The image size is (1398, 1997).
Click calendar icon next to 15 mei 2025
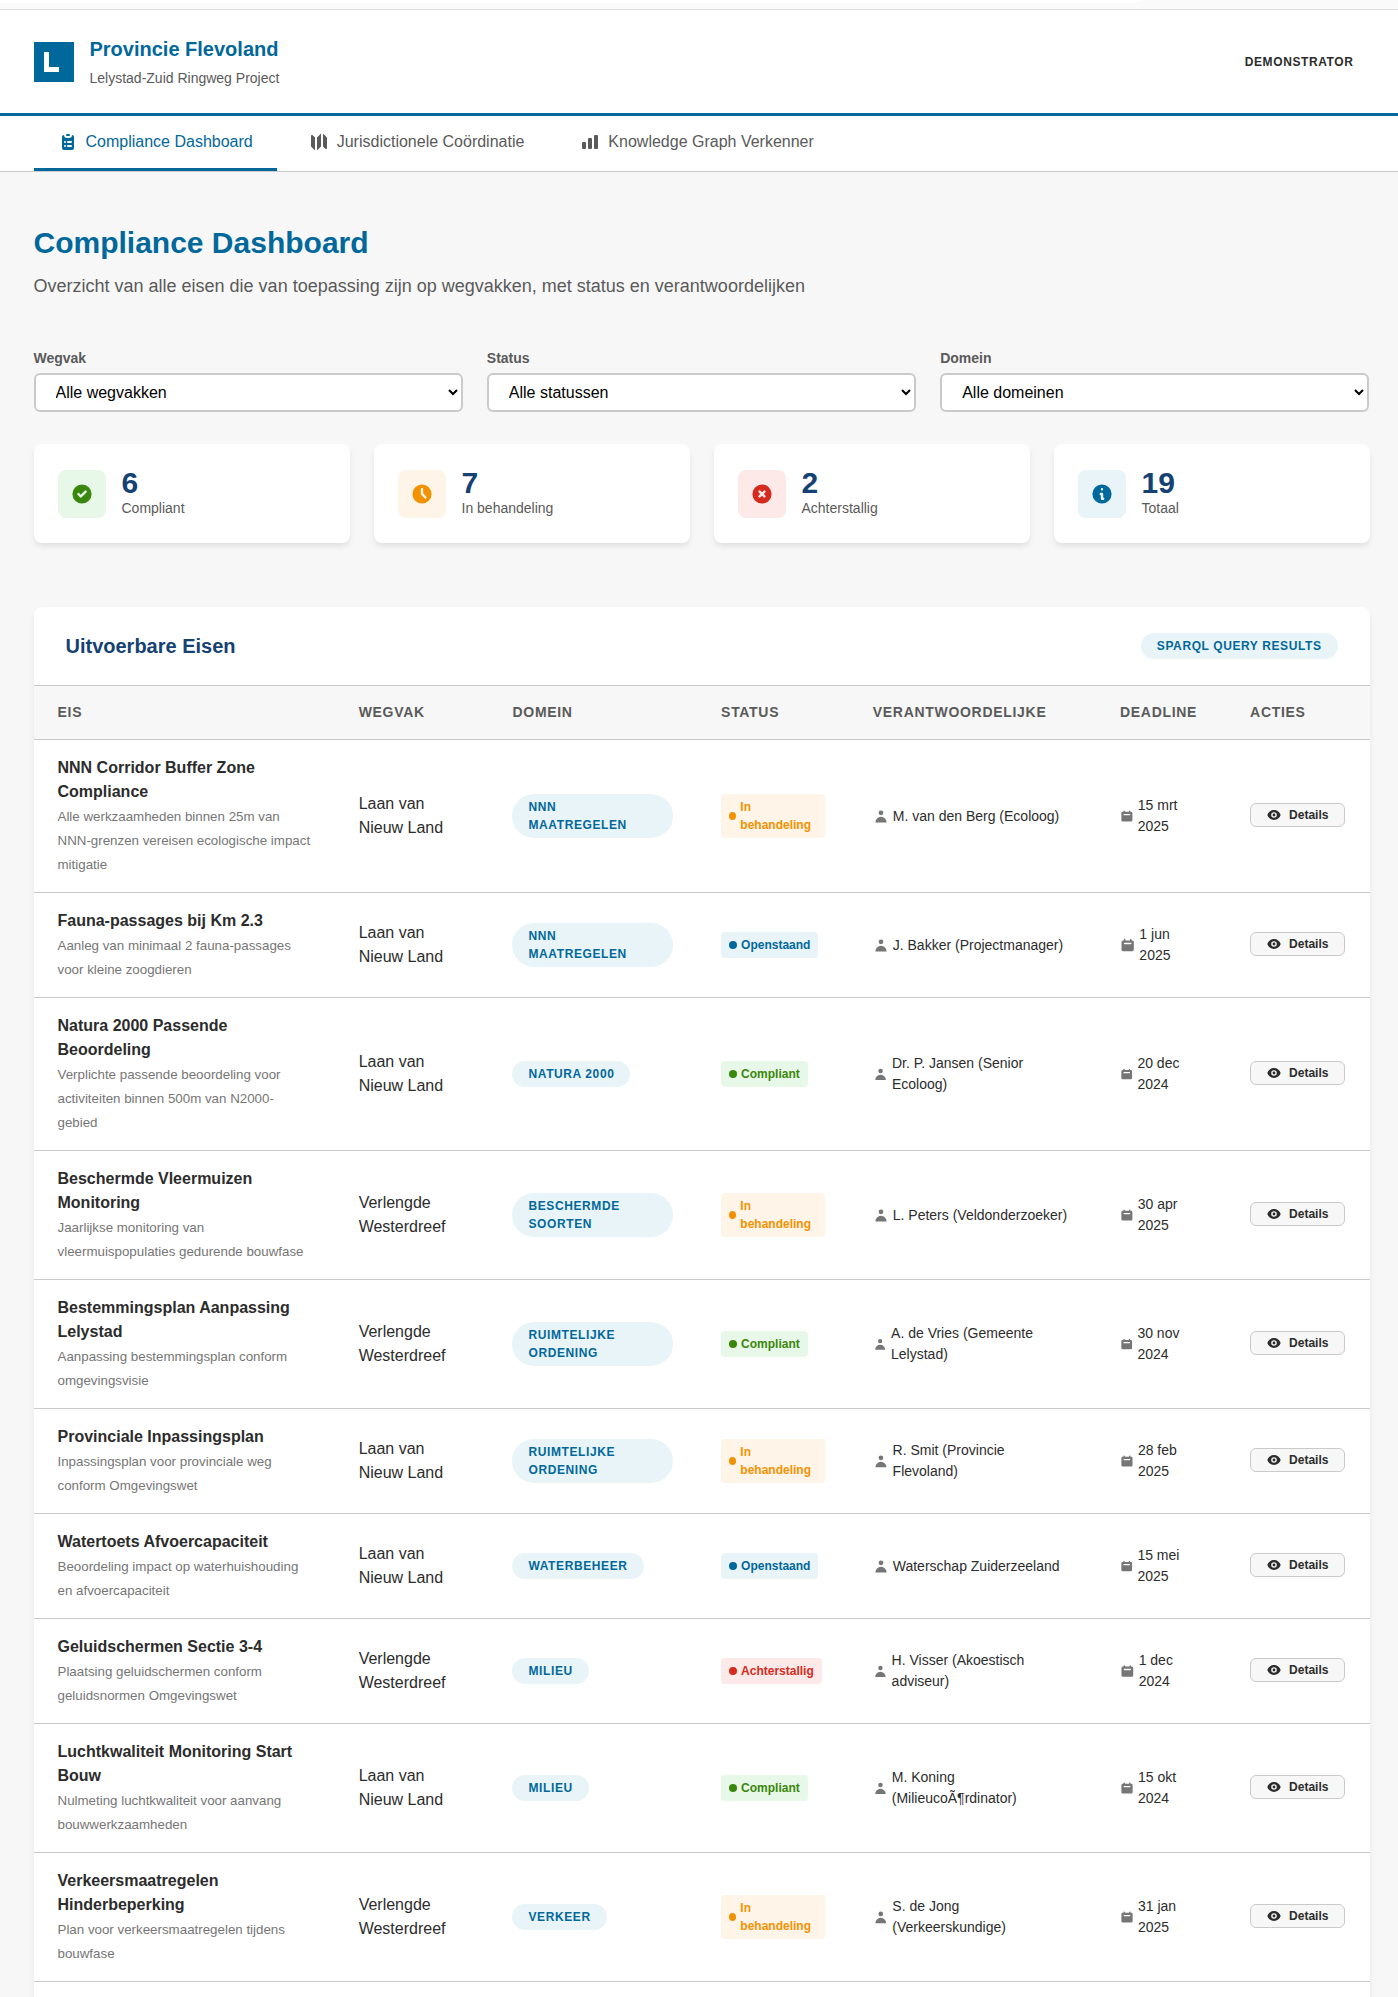pos(1127,1567)
